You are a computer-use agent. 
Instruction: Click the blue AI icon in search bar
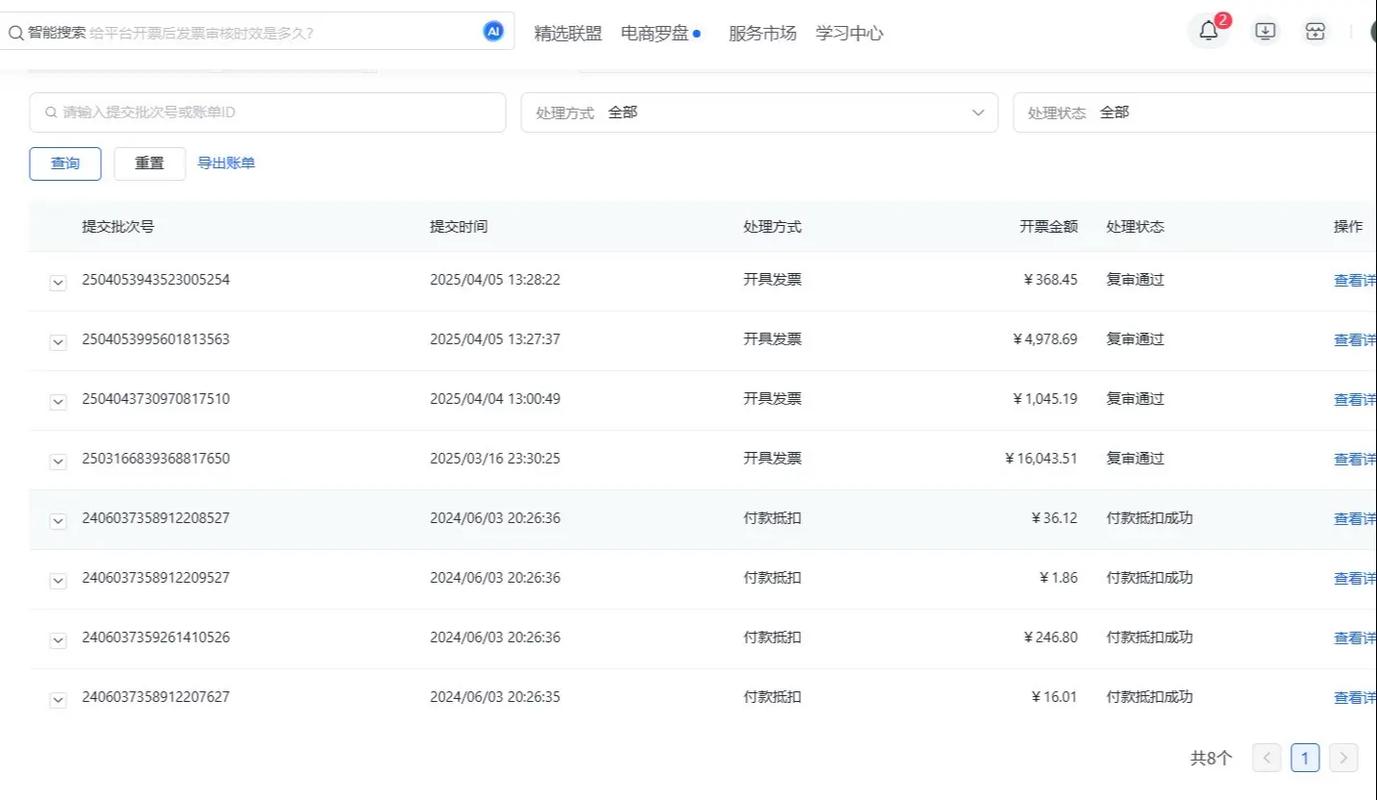pos(492,30)
